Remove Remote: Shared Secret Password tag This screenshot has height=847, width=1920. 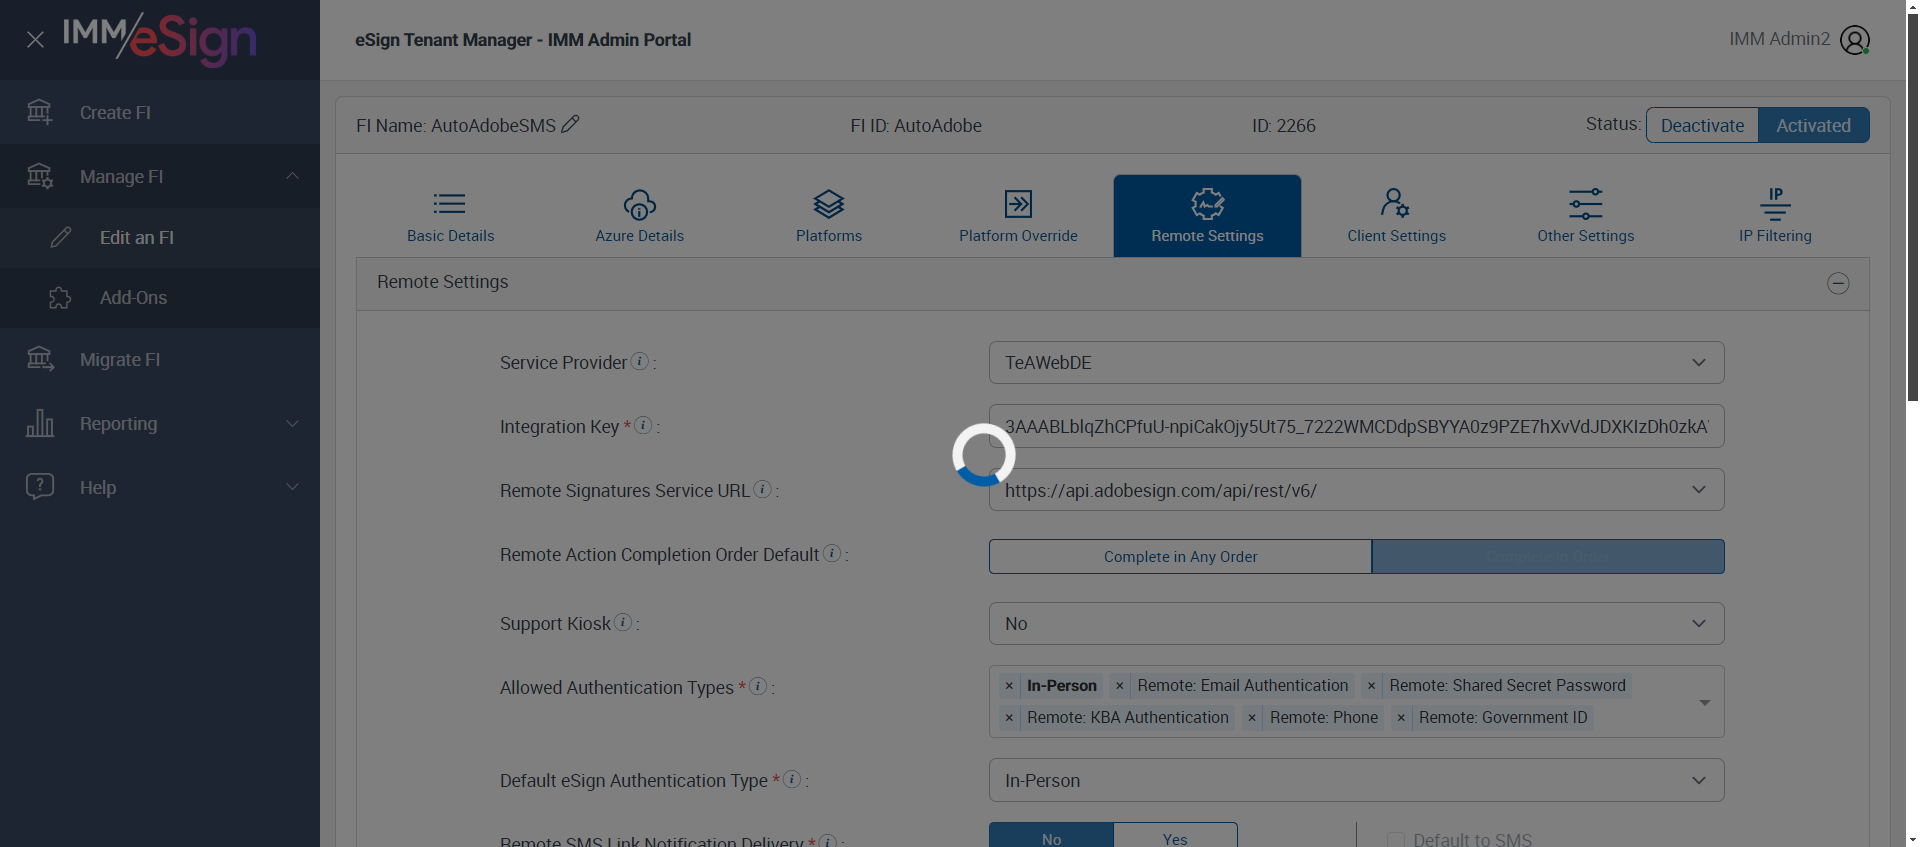pos(1372,686)
